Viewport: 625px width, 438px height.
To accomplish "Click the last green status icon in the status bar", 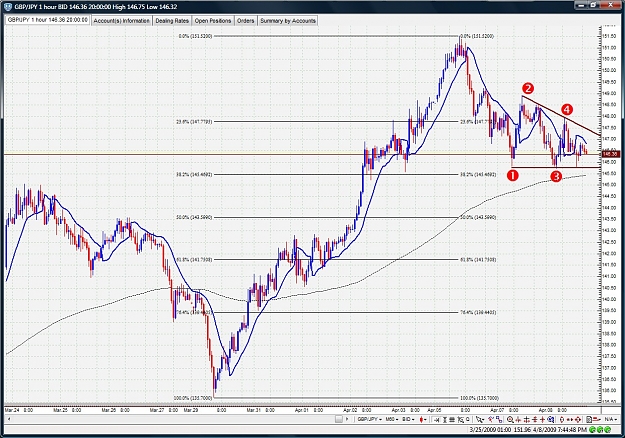I will point(608,430).
